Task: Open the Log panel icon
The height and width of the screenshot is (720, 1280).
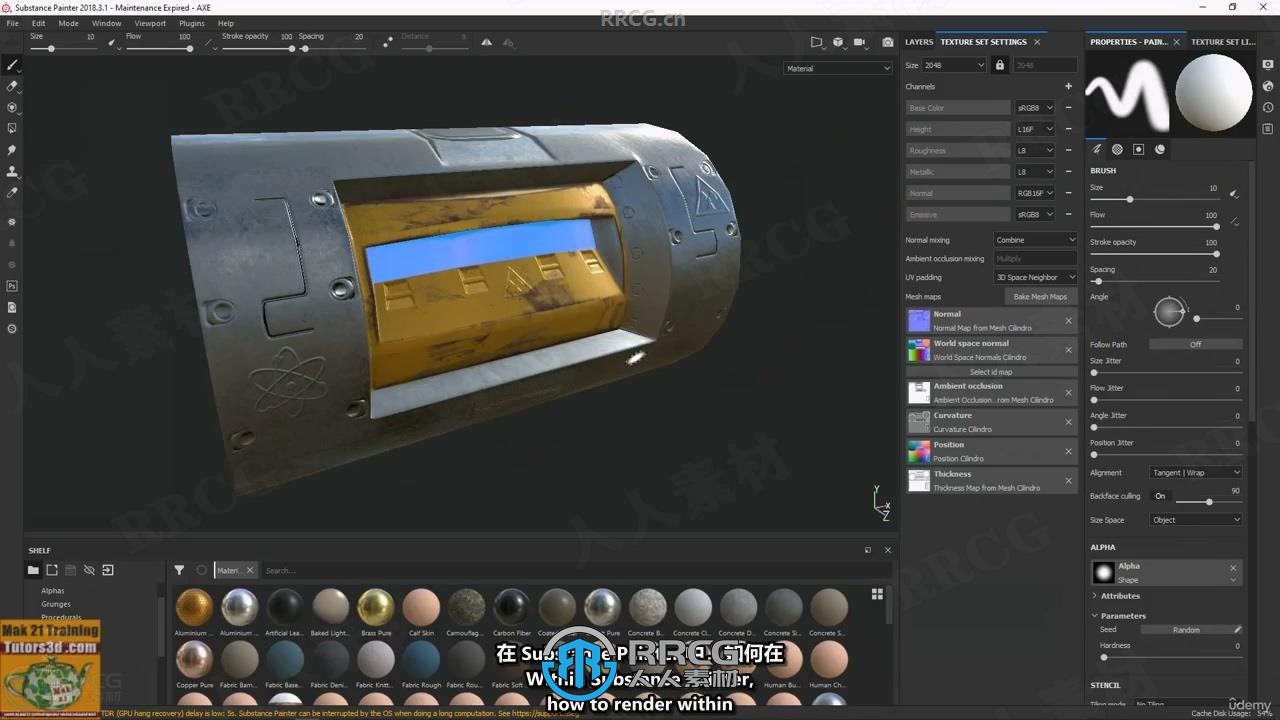Action: 1267,128
